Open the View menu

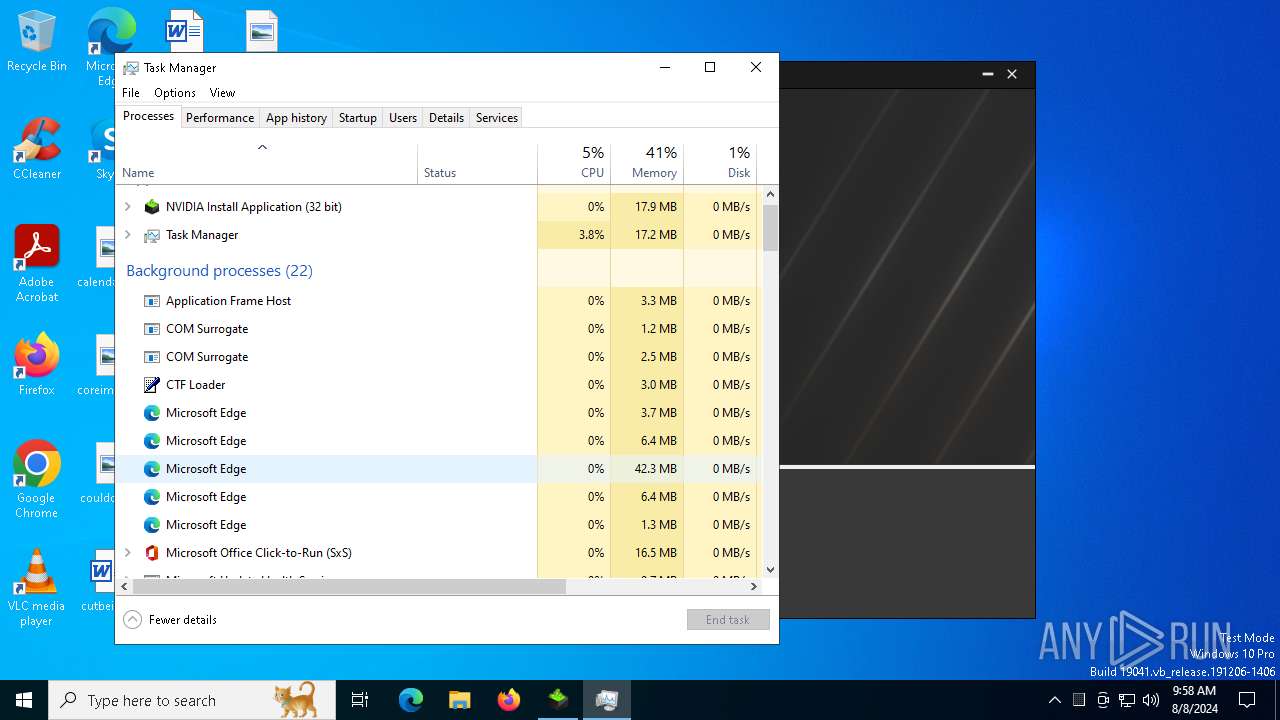pos(222,93)
